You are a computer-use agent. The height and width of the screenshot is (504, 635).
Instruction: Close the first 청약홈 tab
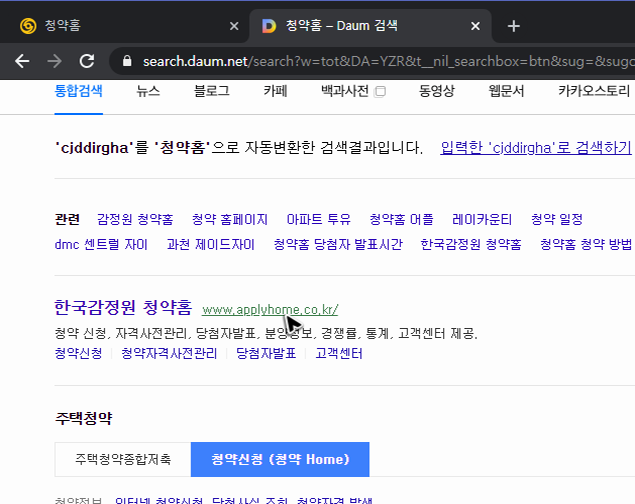click(x=234, y=26)
